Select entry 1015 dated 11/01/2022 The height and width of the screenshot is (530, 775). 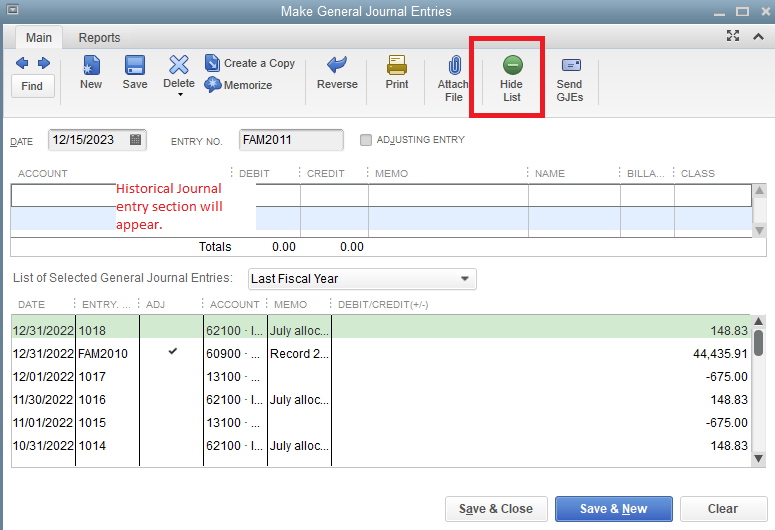click(x=381, y=423)
